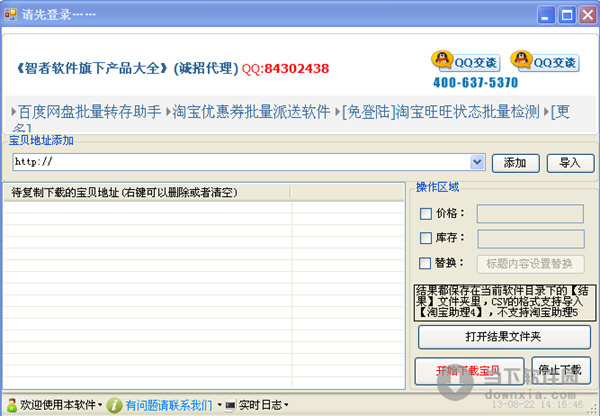Click the 实时日志 monitor icon

tap(230, 405)
